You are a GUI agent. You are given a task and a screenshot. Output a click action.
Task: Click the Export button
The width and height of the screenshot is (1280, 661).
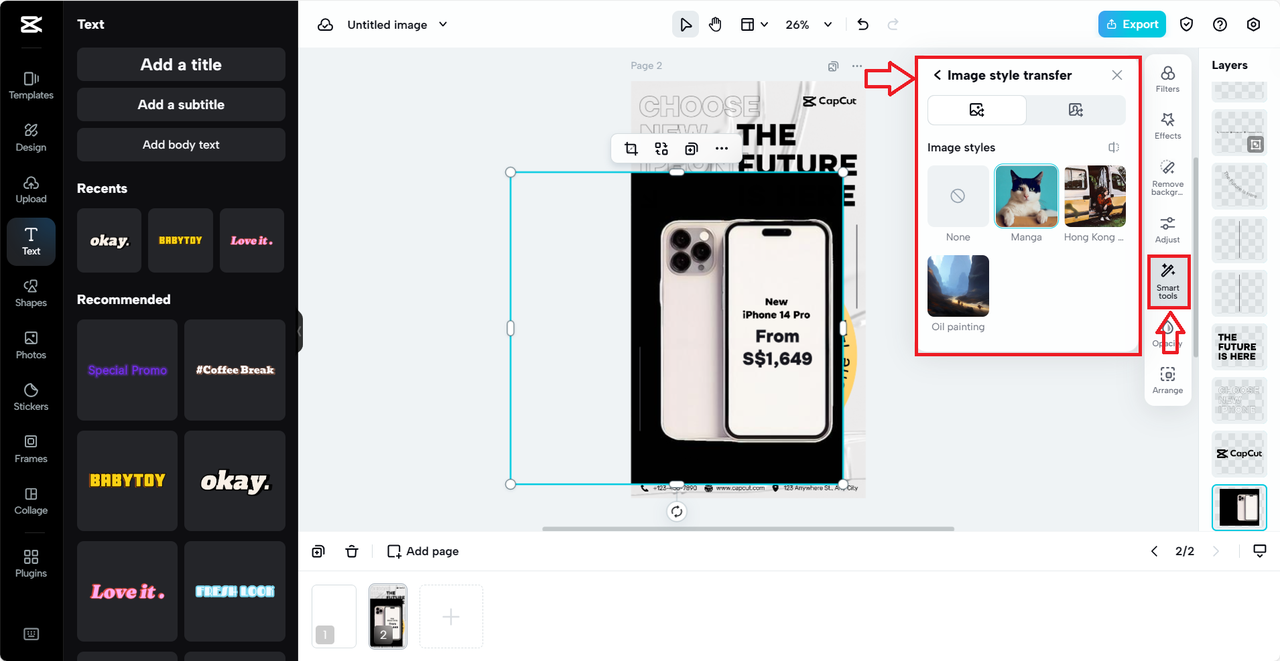1132,25
